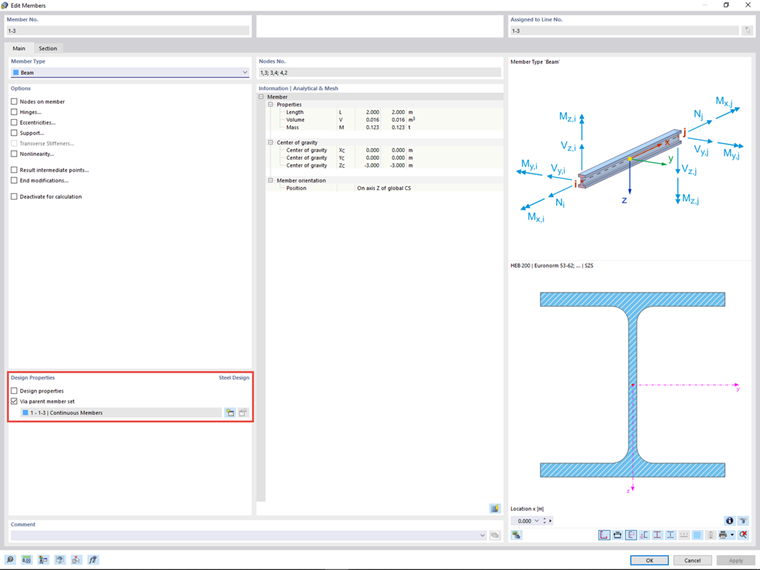This screenshot has width=760, height=570.
Task: Enable End modifications... checkbox
Action: point(14,180)
